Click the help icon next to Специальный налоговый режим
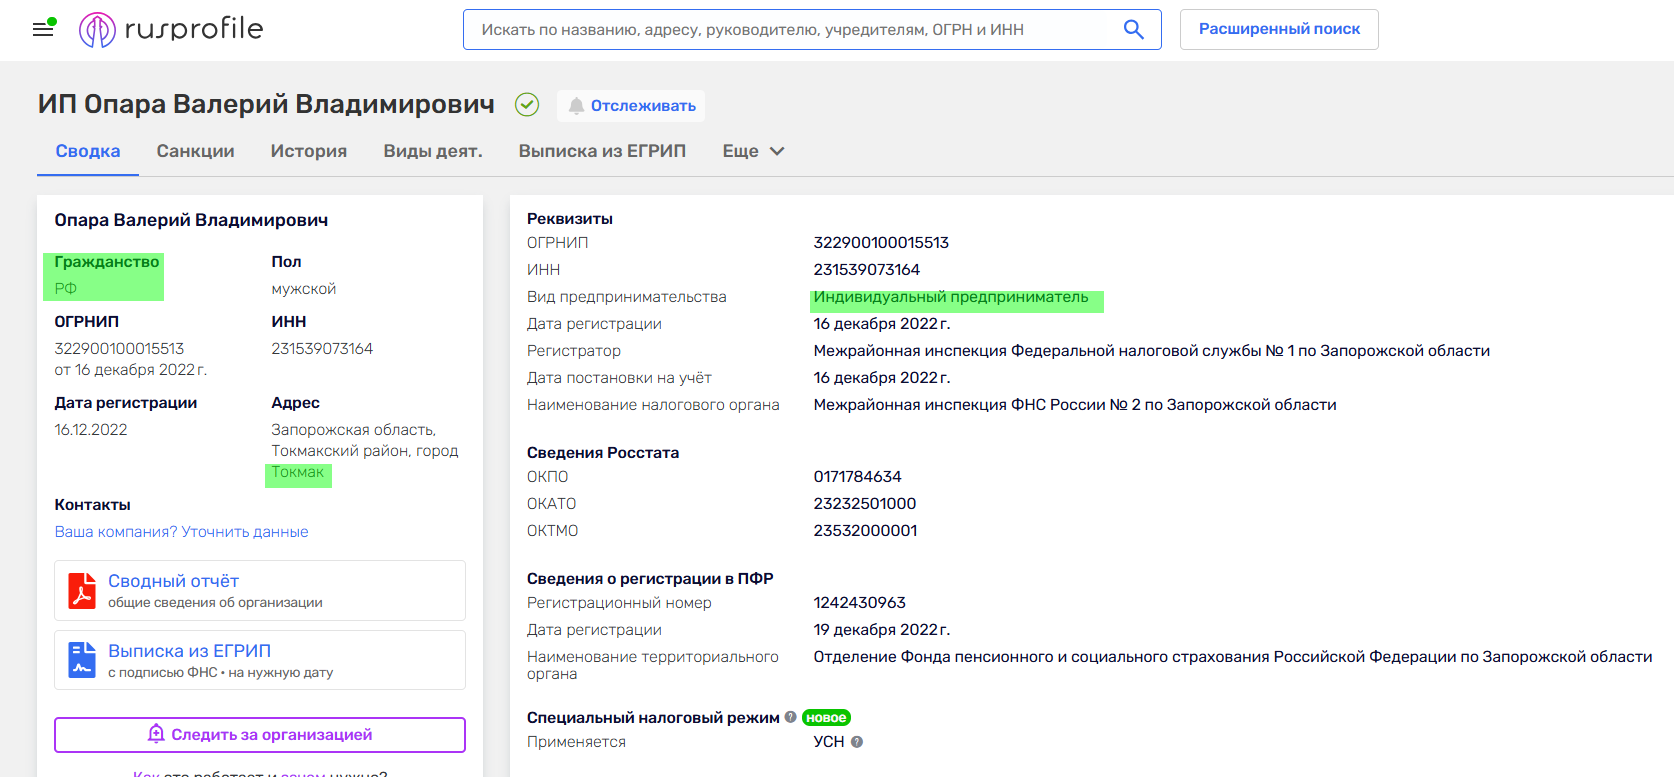This screenshot has height=777, width=1674. (790, 717)
